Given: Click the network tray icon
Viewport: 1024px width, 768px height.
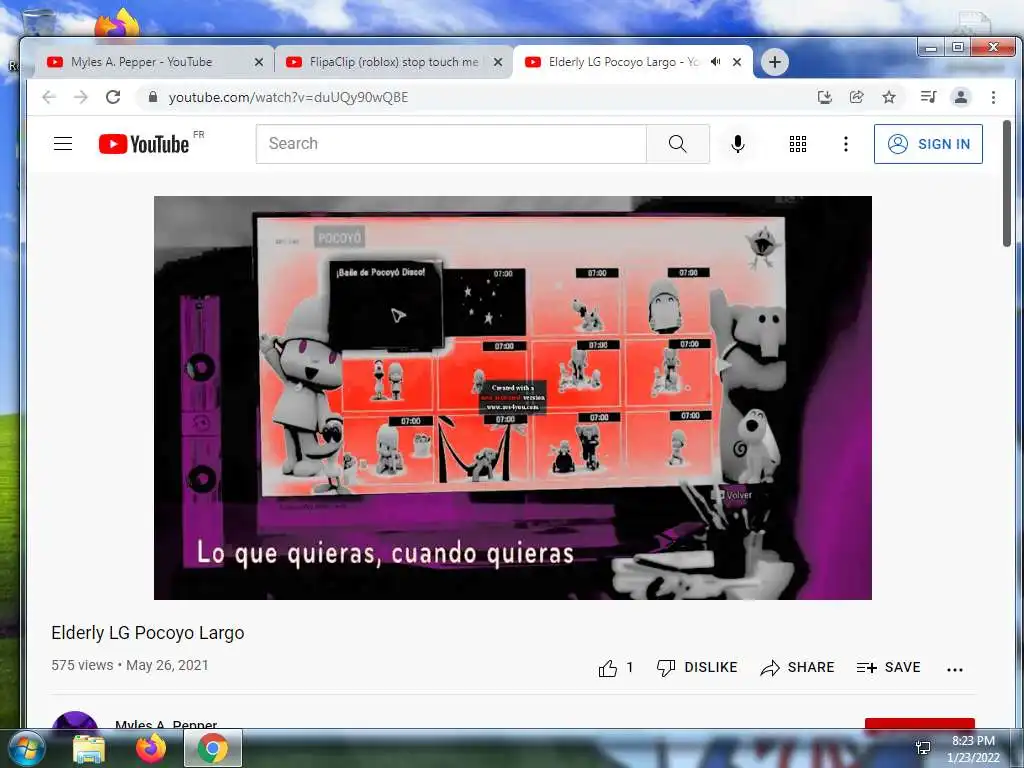Looking at the screenshot, I should 923,748.
